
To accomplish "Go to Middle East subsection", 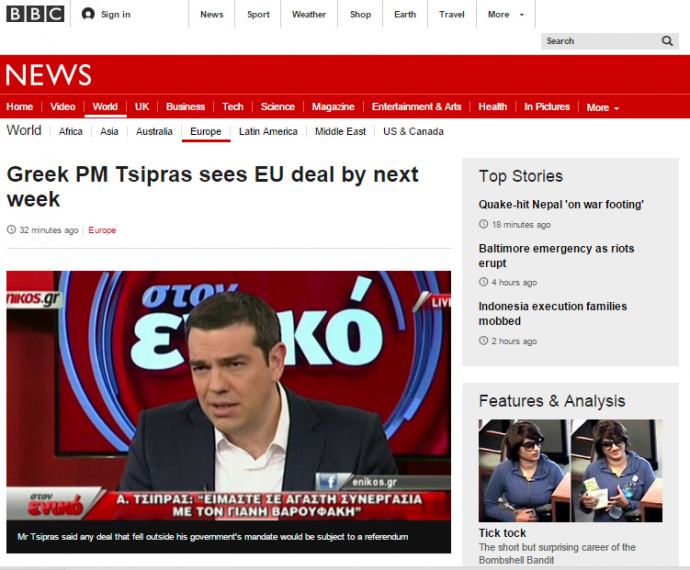I will pyautogui.click(x=341, y=131).
